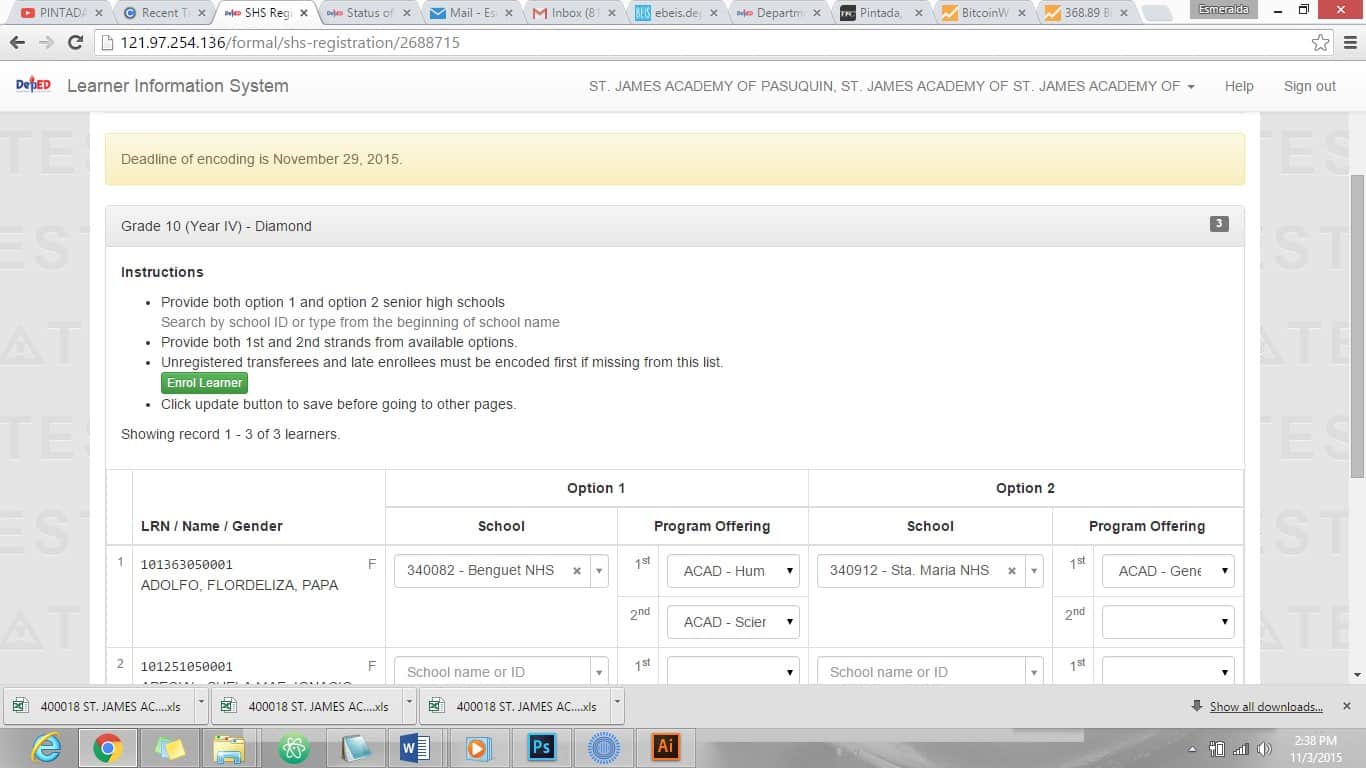Screen dimensions: 1366x768
Task: Open the ACAD - Hum 1st program dropdown
Action: pos(733,571)
